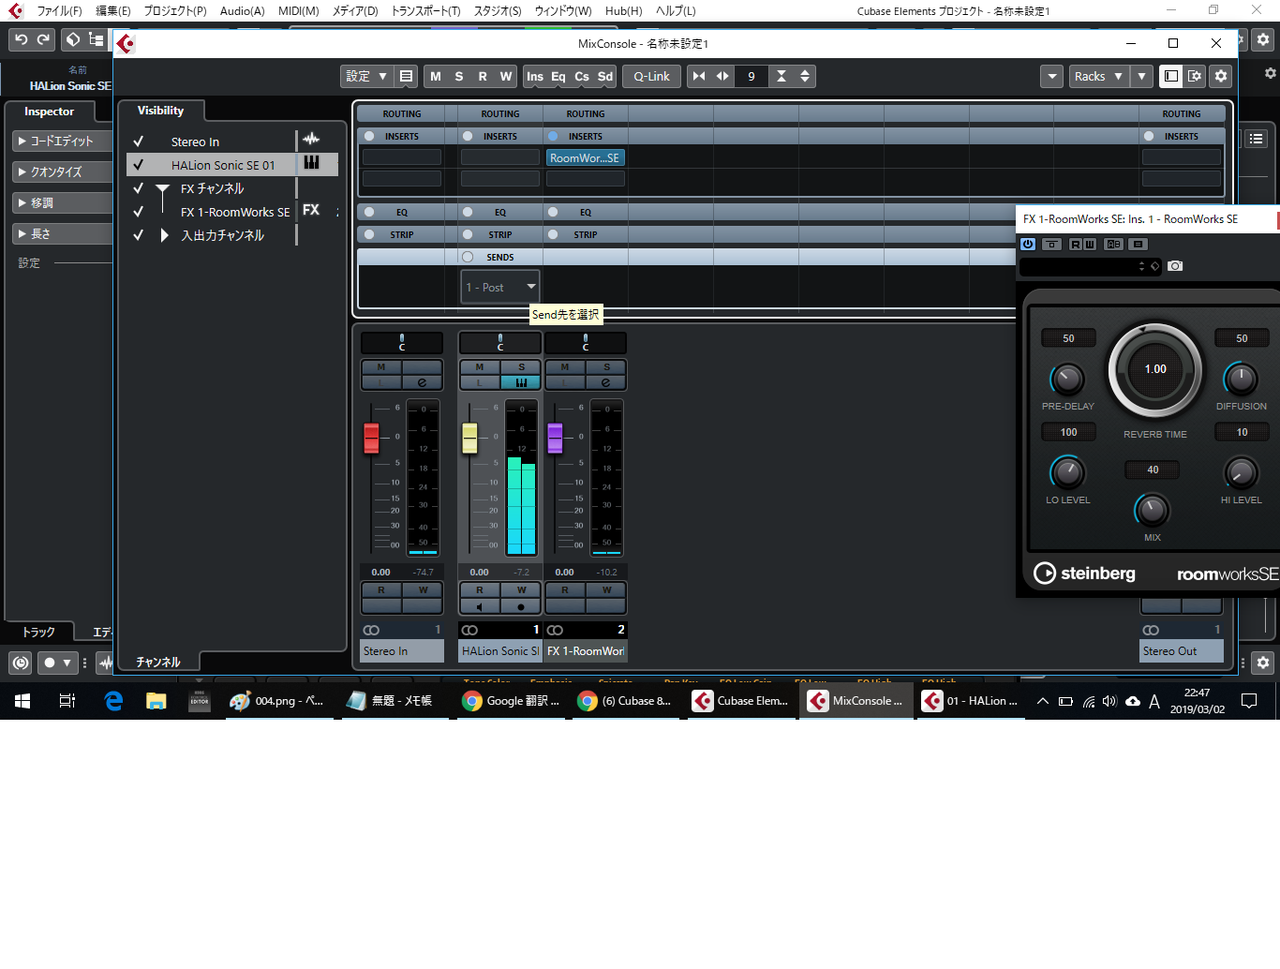Toggle the RoomWorks SE plugin power button
1280x969 pixels.
pyautogui.click(x=1028, y=244)
